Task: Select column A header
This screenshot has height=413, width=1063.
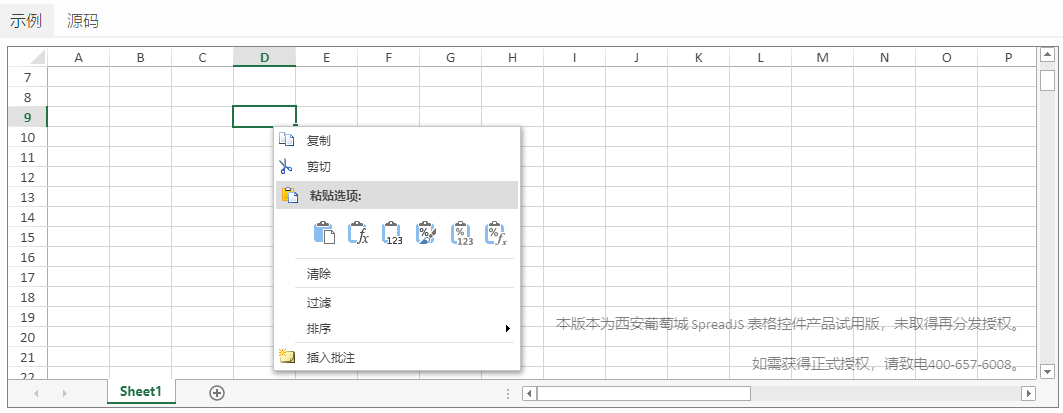Action: pyautogui.click(x=79, y=58)
